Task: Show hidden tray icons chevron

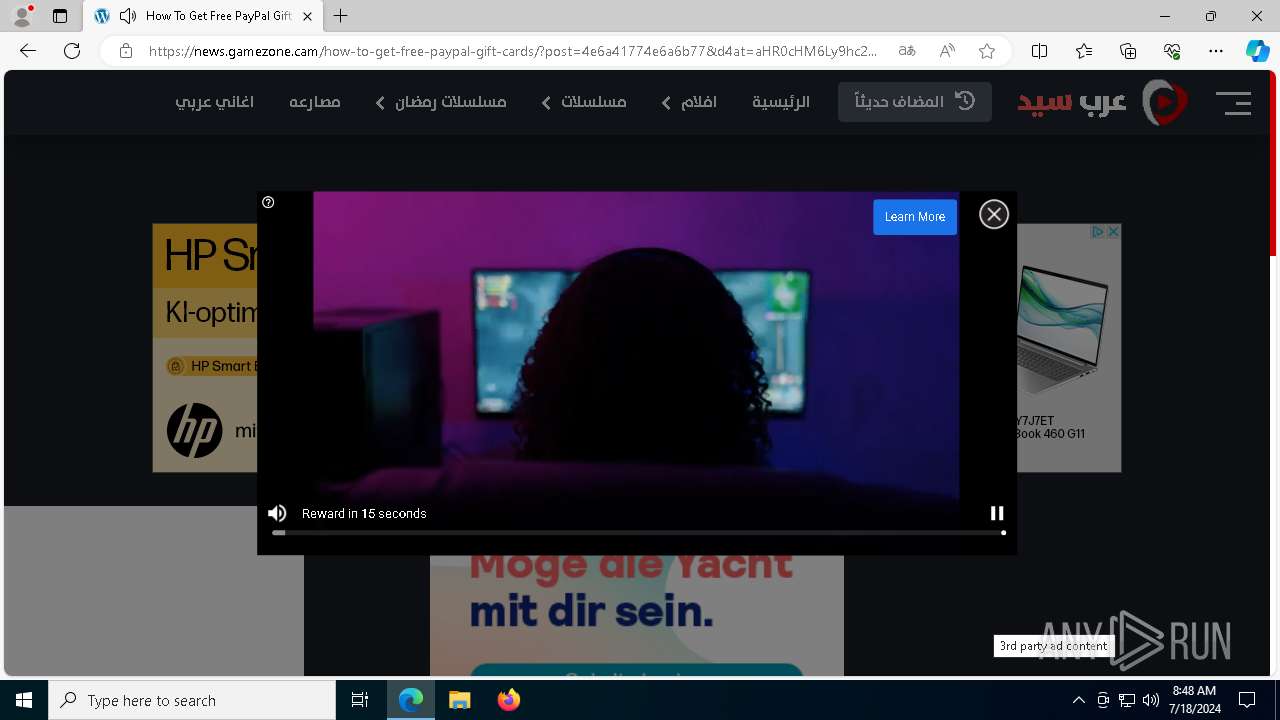Action: 1078,700
